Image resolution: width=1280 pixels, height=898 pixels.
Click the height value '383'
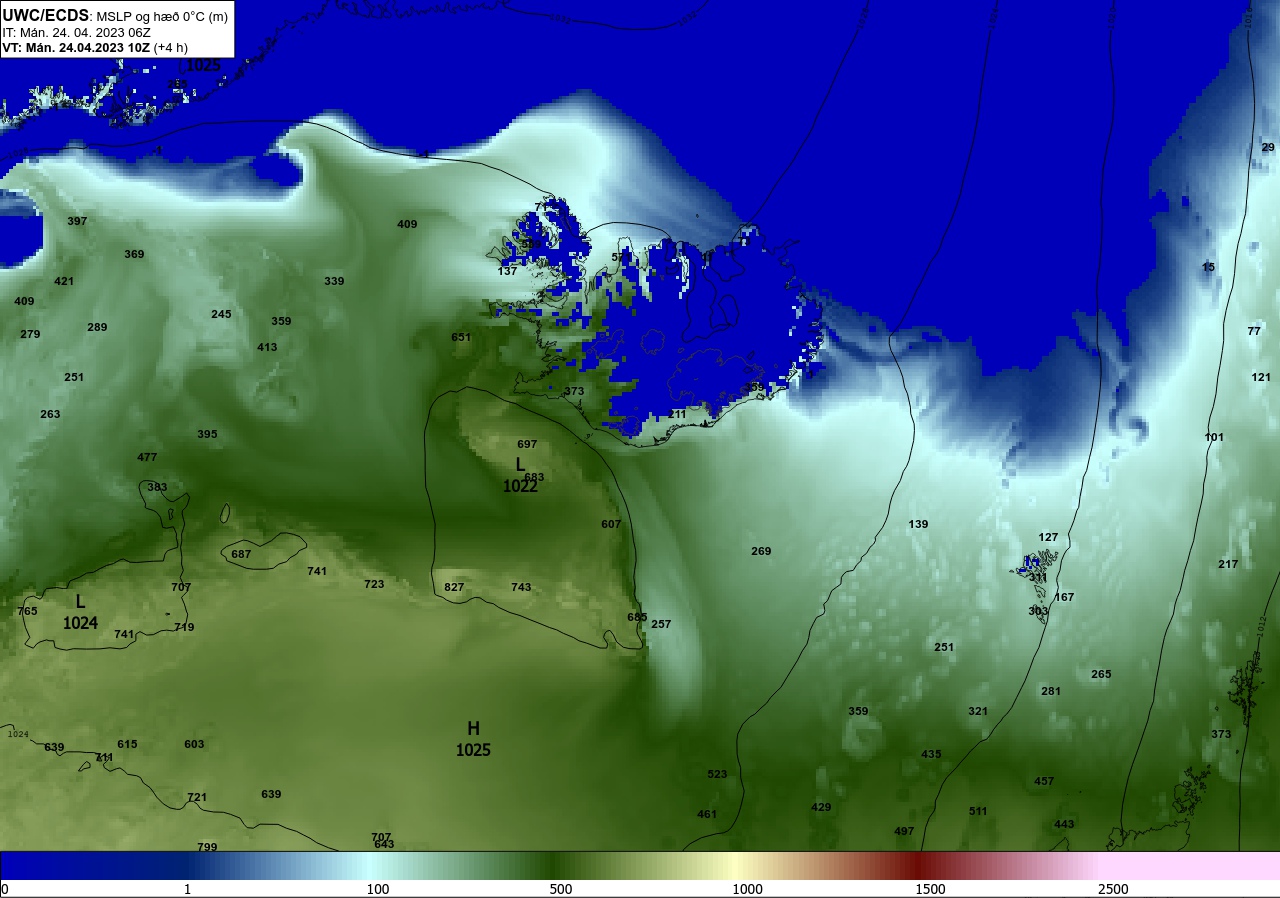[157, 487]
